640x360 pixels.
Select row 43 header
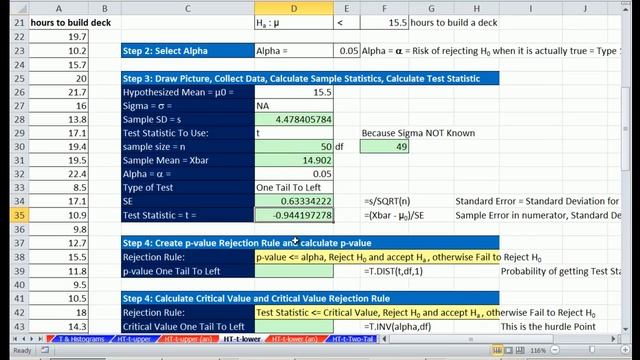19,327
